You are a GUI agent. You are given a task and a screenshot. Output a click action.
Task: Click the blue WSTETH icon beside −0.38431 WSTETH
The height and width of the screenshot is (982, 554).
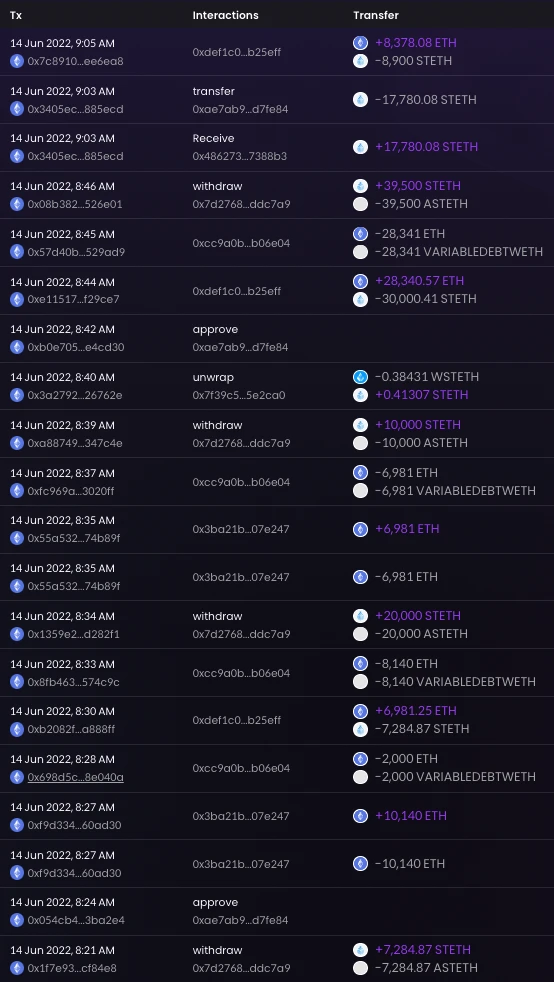click(x=360, y=377)
